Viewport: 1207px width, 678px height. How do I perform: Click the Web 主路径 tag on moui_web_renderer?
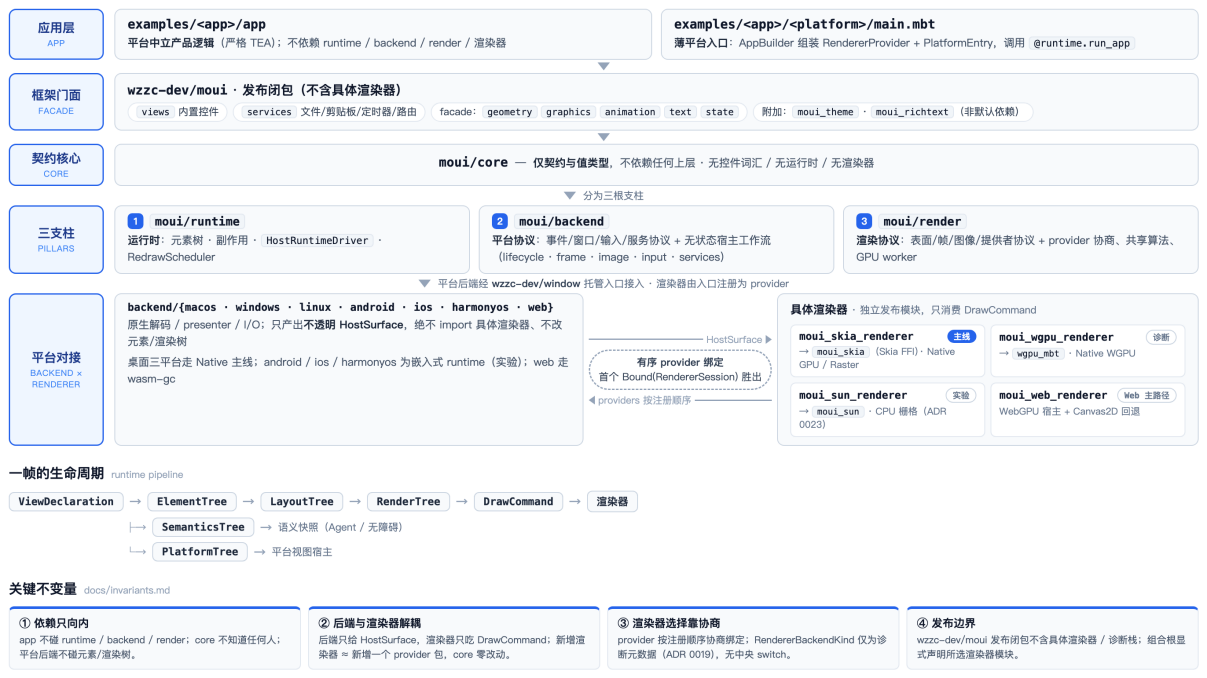click(1148, 395)
